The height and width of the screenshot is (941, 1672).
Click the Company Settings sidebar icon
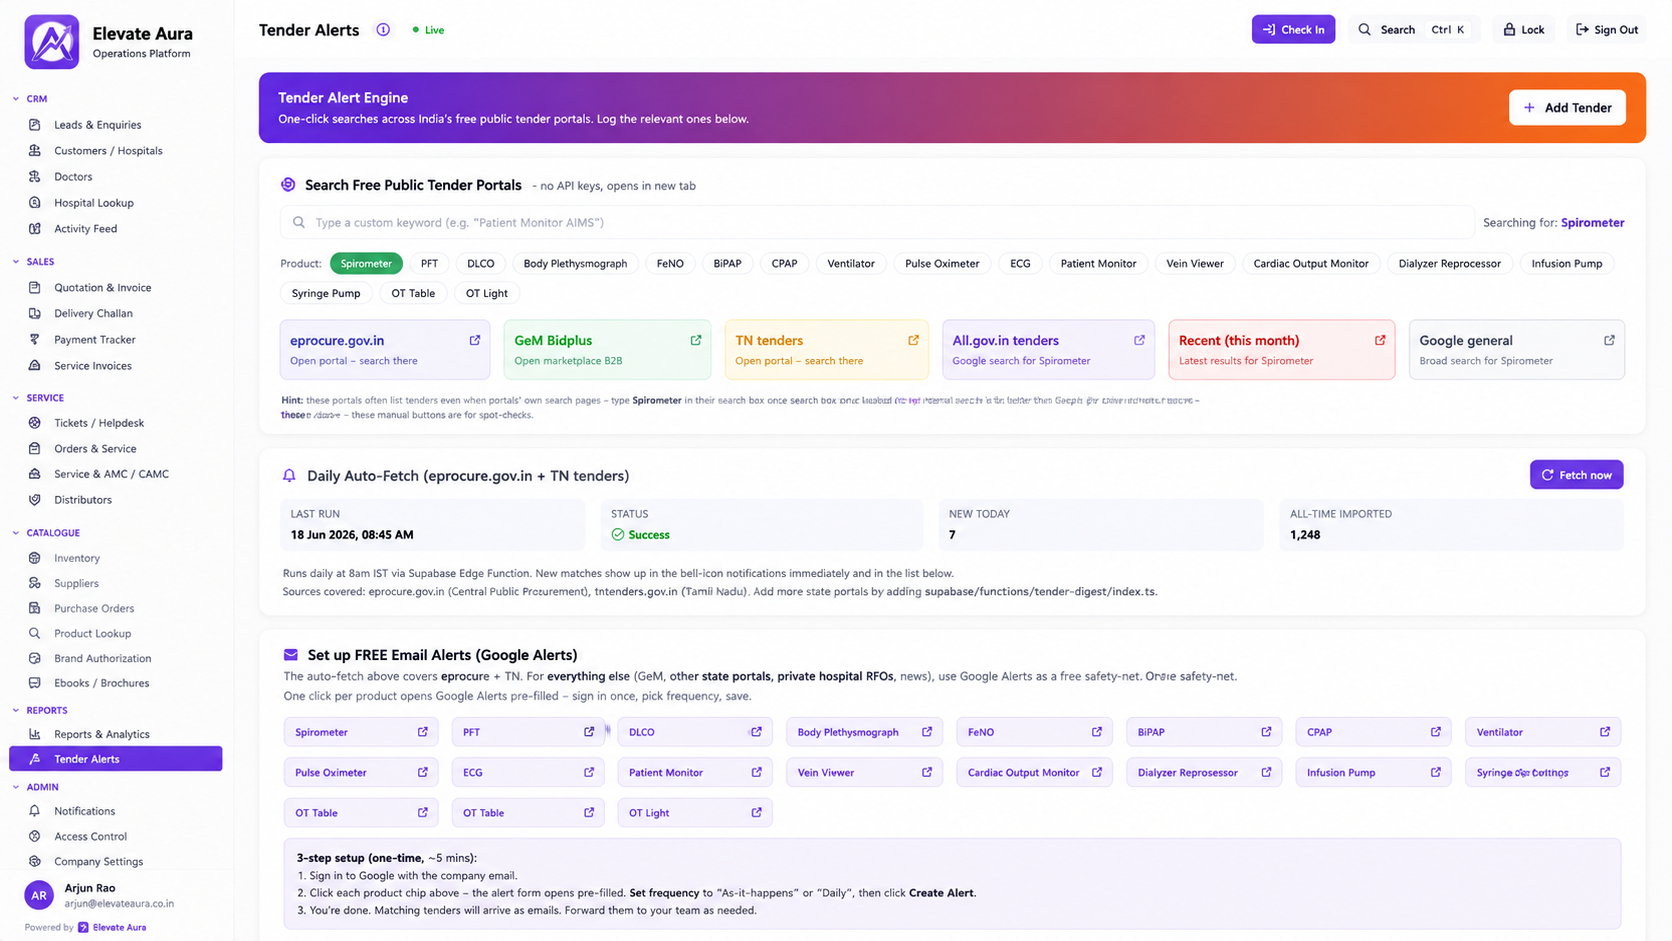pyautogui.click(x=35, y=861)
